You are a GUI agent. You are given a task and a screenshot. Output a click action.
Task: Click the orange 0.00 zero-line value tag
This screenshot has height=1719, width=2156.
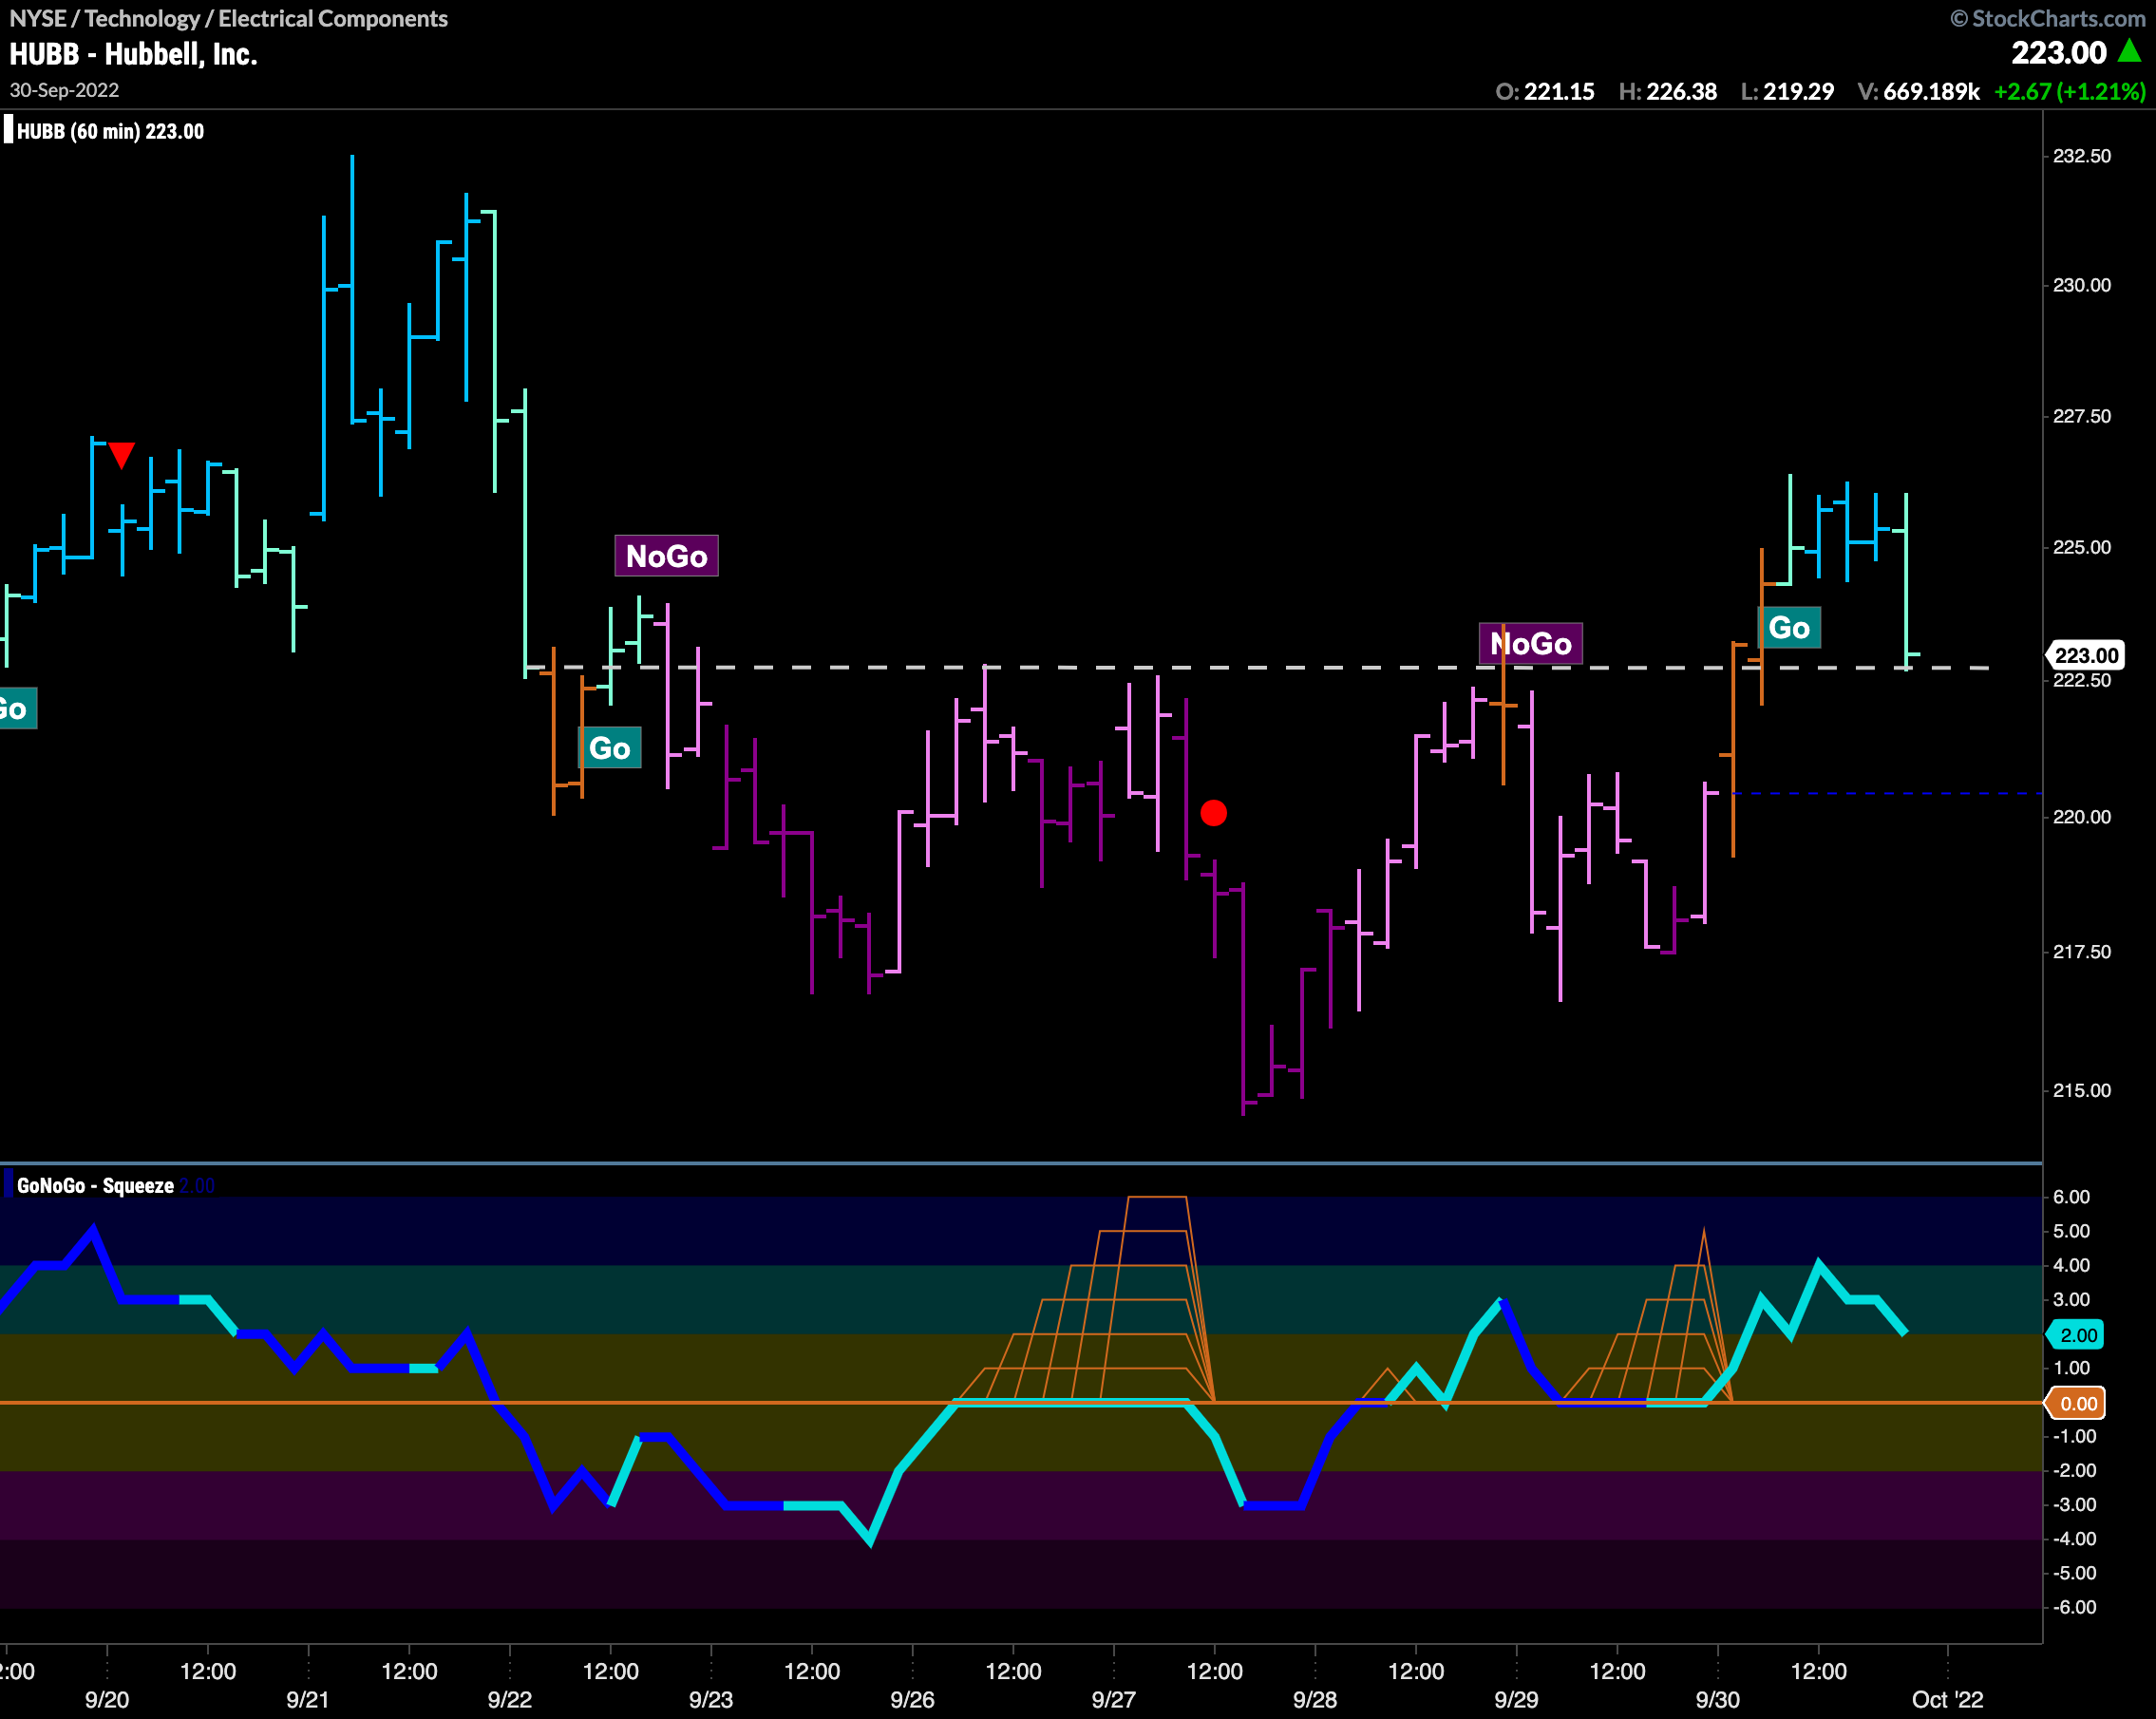pos(2078,1403)
